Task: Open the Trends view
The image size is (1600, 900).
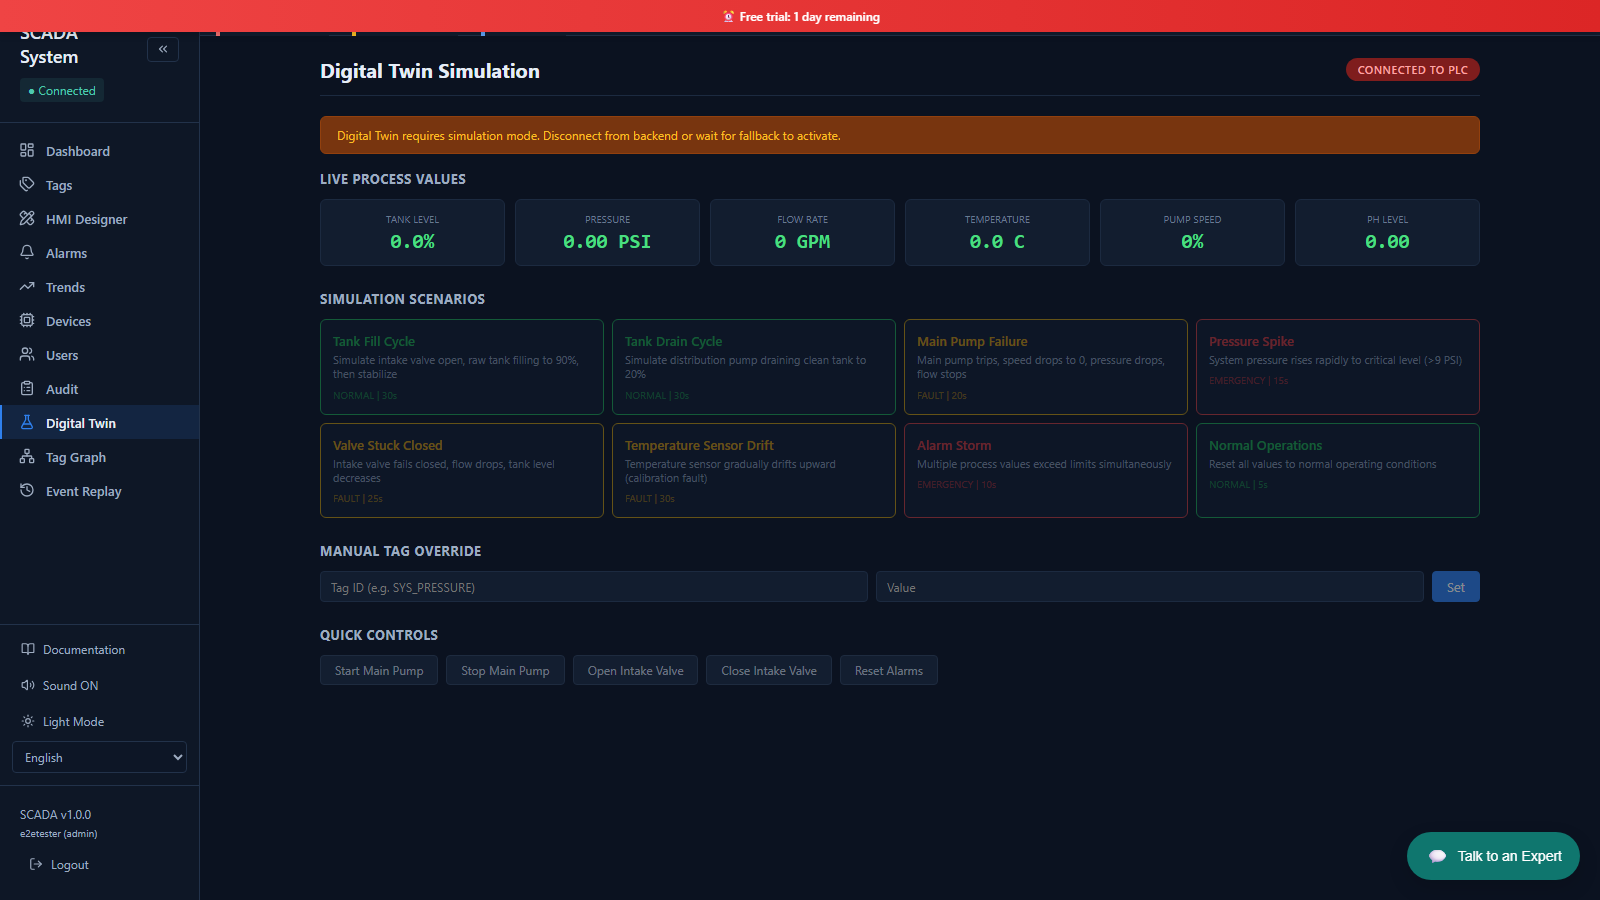Action: pos(100,287)
